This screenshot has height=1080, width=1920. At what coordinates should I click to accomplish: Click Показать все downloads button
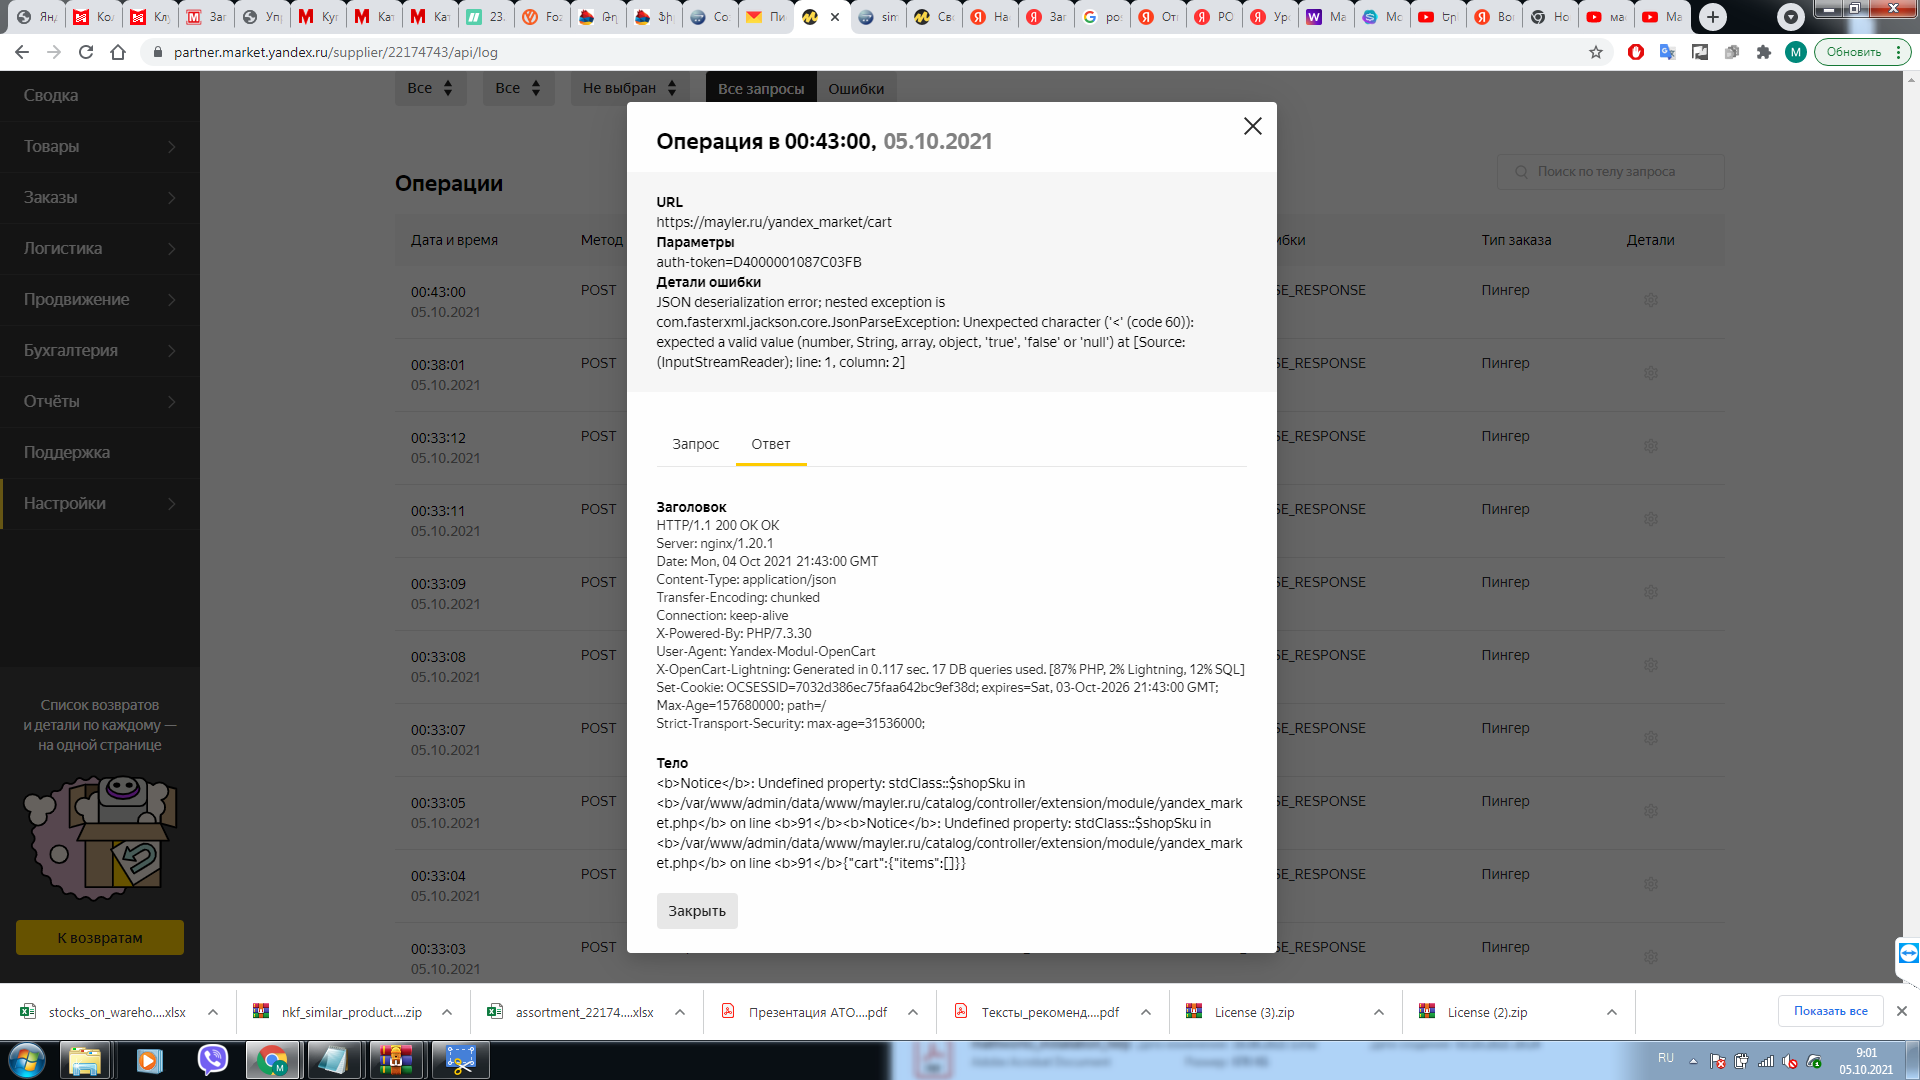pyautogui.click(x=1830, y=1011)
